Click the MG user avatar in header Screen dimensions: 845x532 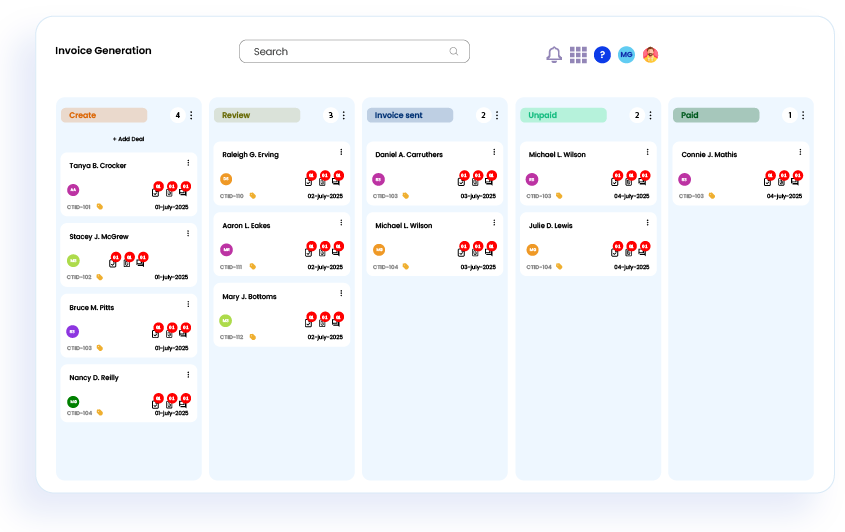pyautogui.click(x=626, y=54)
